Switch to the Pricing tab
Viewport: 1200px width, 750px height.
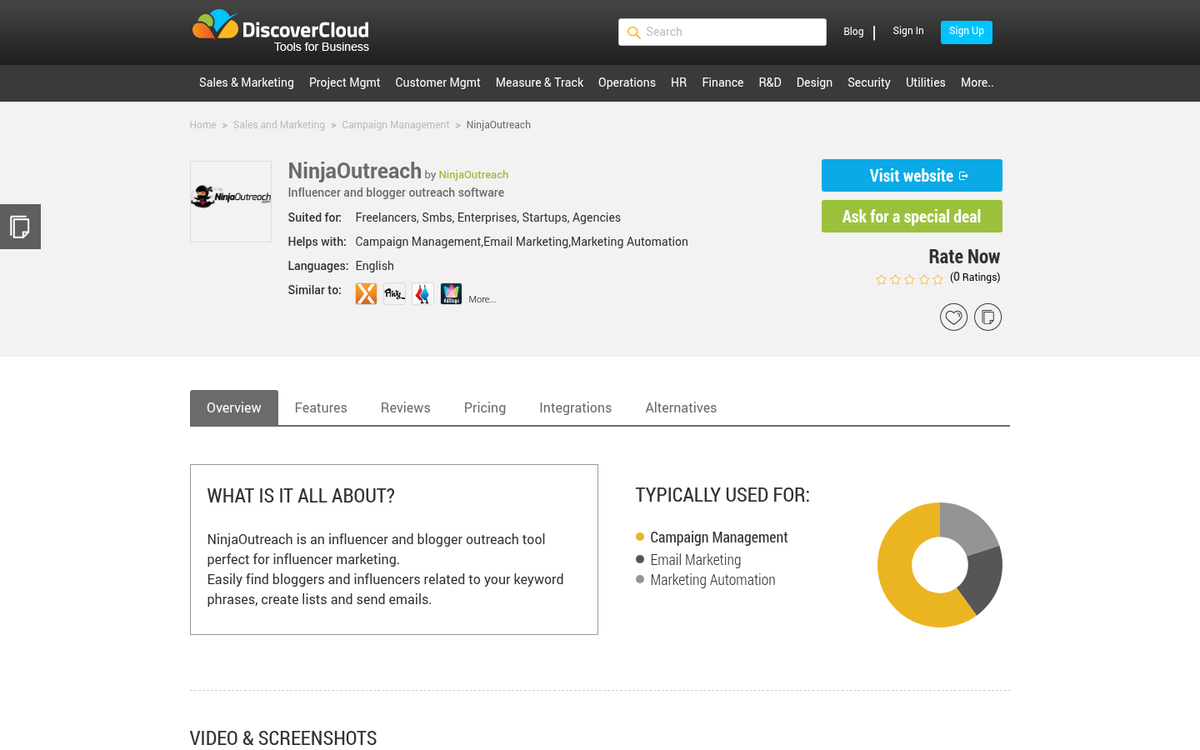point(484,407)
